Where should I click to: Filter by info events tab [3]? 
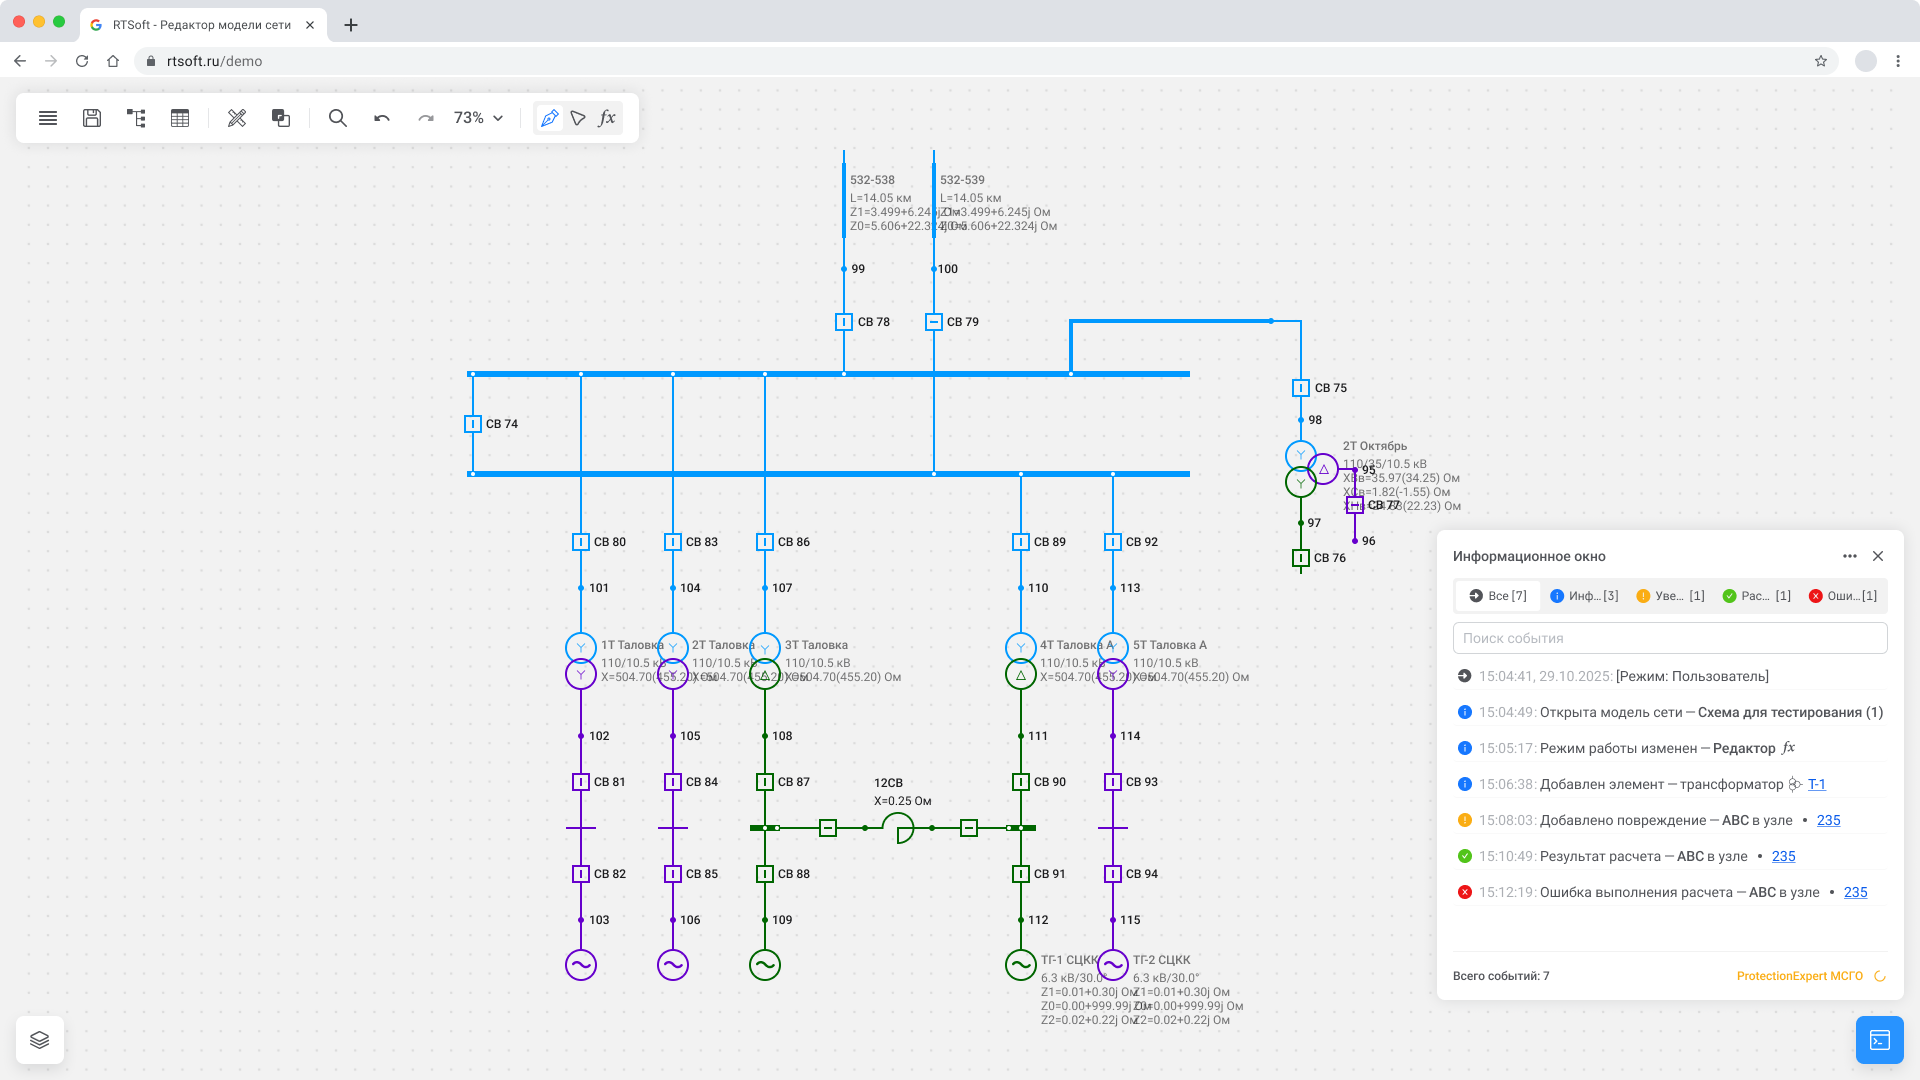[1584, 596]
